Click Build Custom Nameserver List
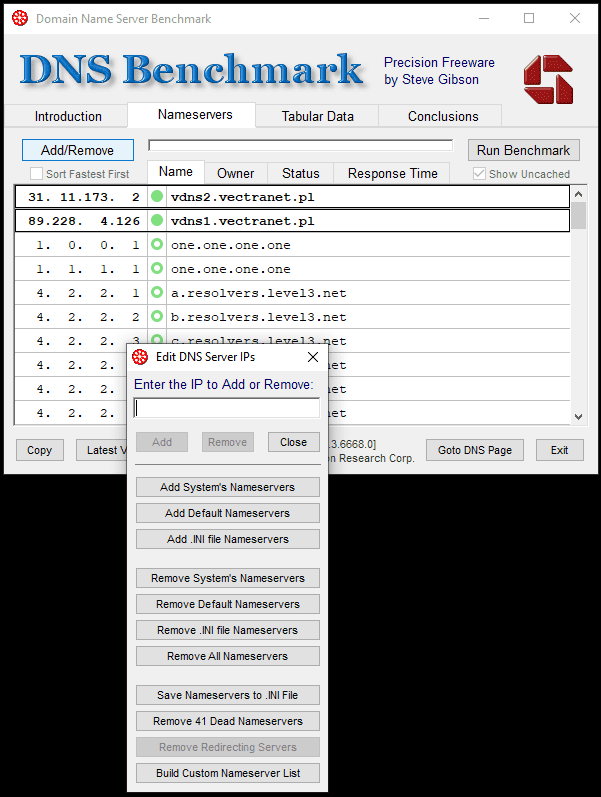The image size is (601, 797). pos(227,773)
